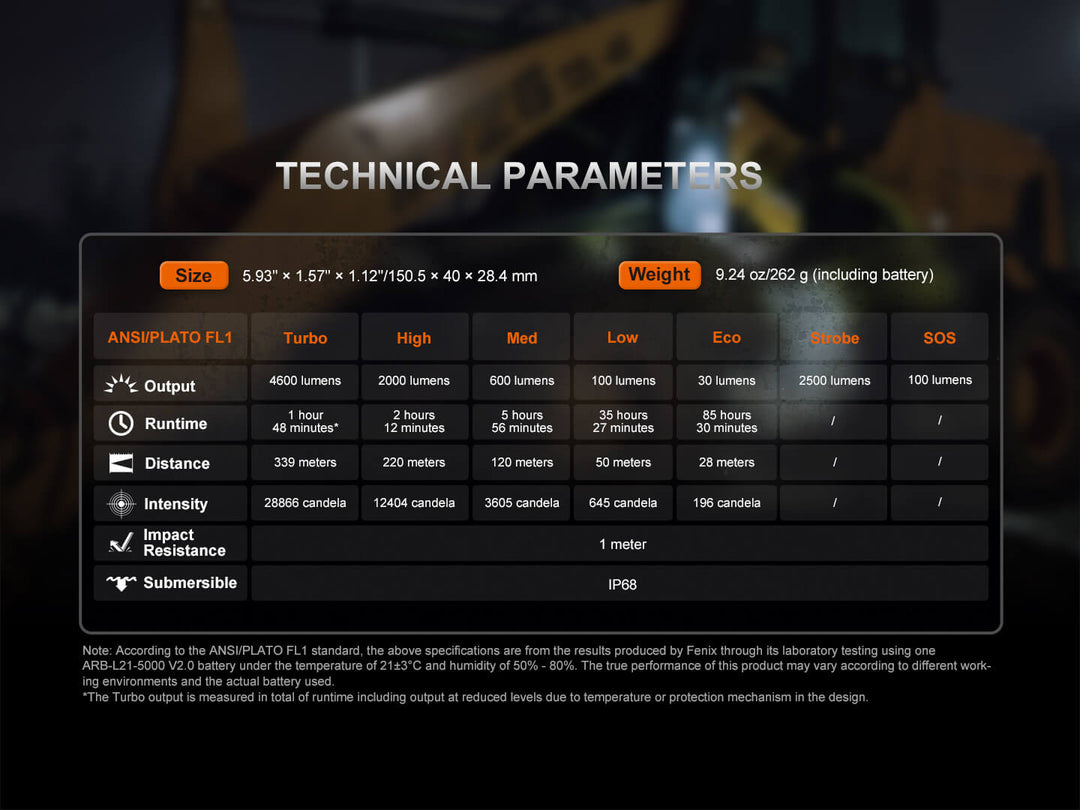Click the Strobe column header
Viewport: 1080px width, 810px height.
(x=833, y=337)
